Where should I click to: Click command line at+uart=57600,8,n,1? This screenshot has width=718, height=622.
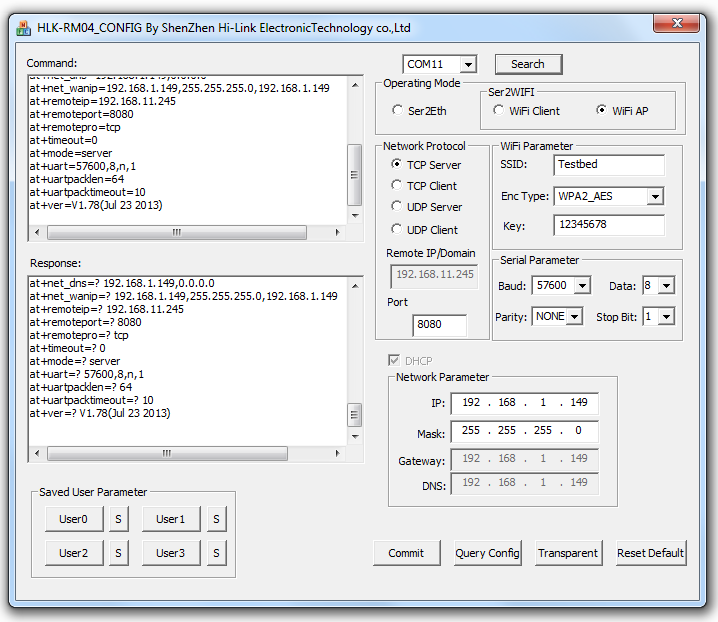(83, 166)
